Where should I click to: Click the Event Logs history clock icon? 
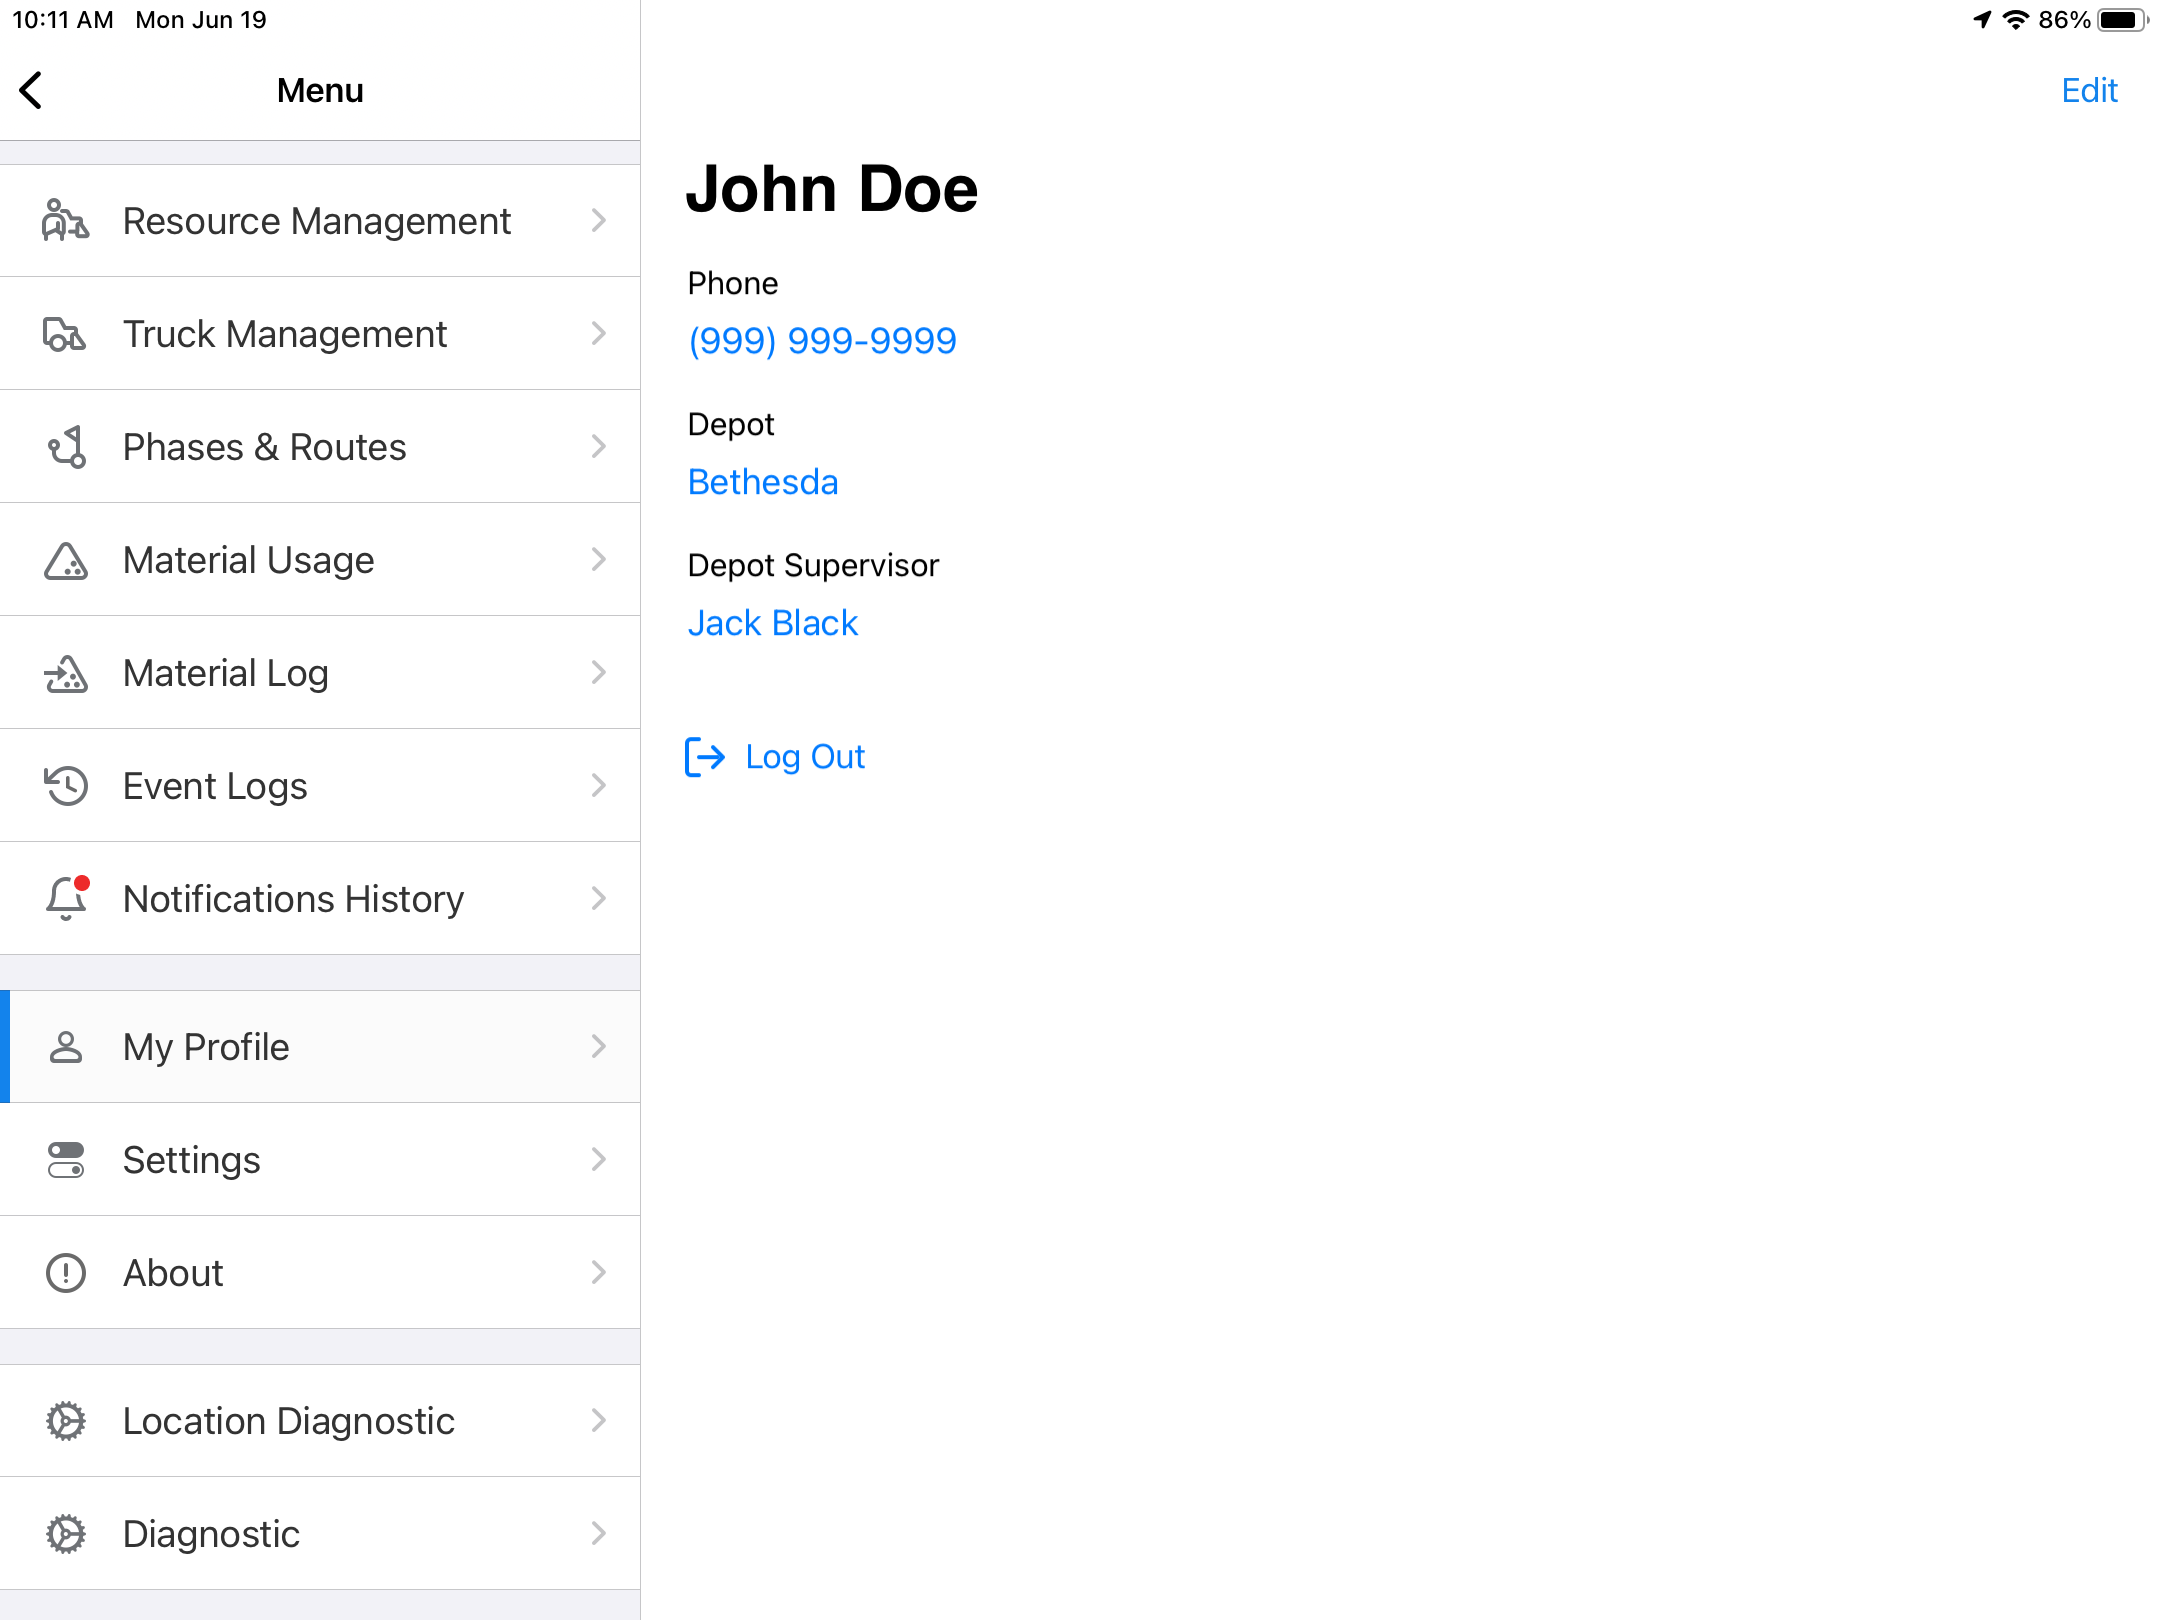(66, 786)
